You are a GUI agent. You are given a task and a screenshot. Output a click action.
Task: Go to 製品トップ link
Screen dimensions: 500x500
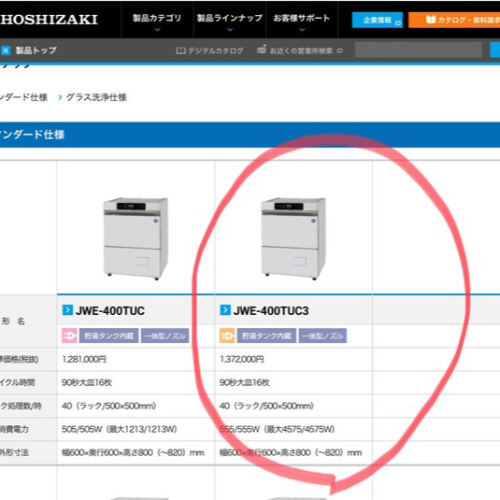[36, 50]
